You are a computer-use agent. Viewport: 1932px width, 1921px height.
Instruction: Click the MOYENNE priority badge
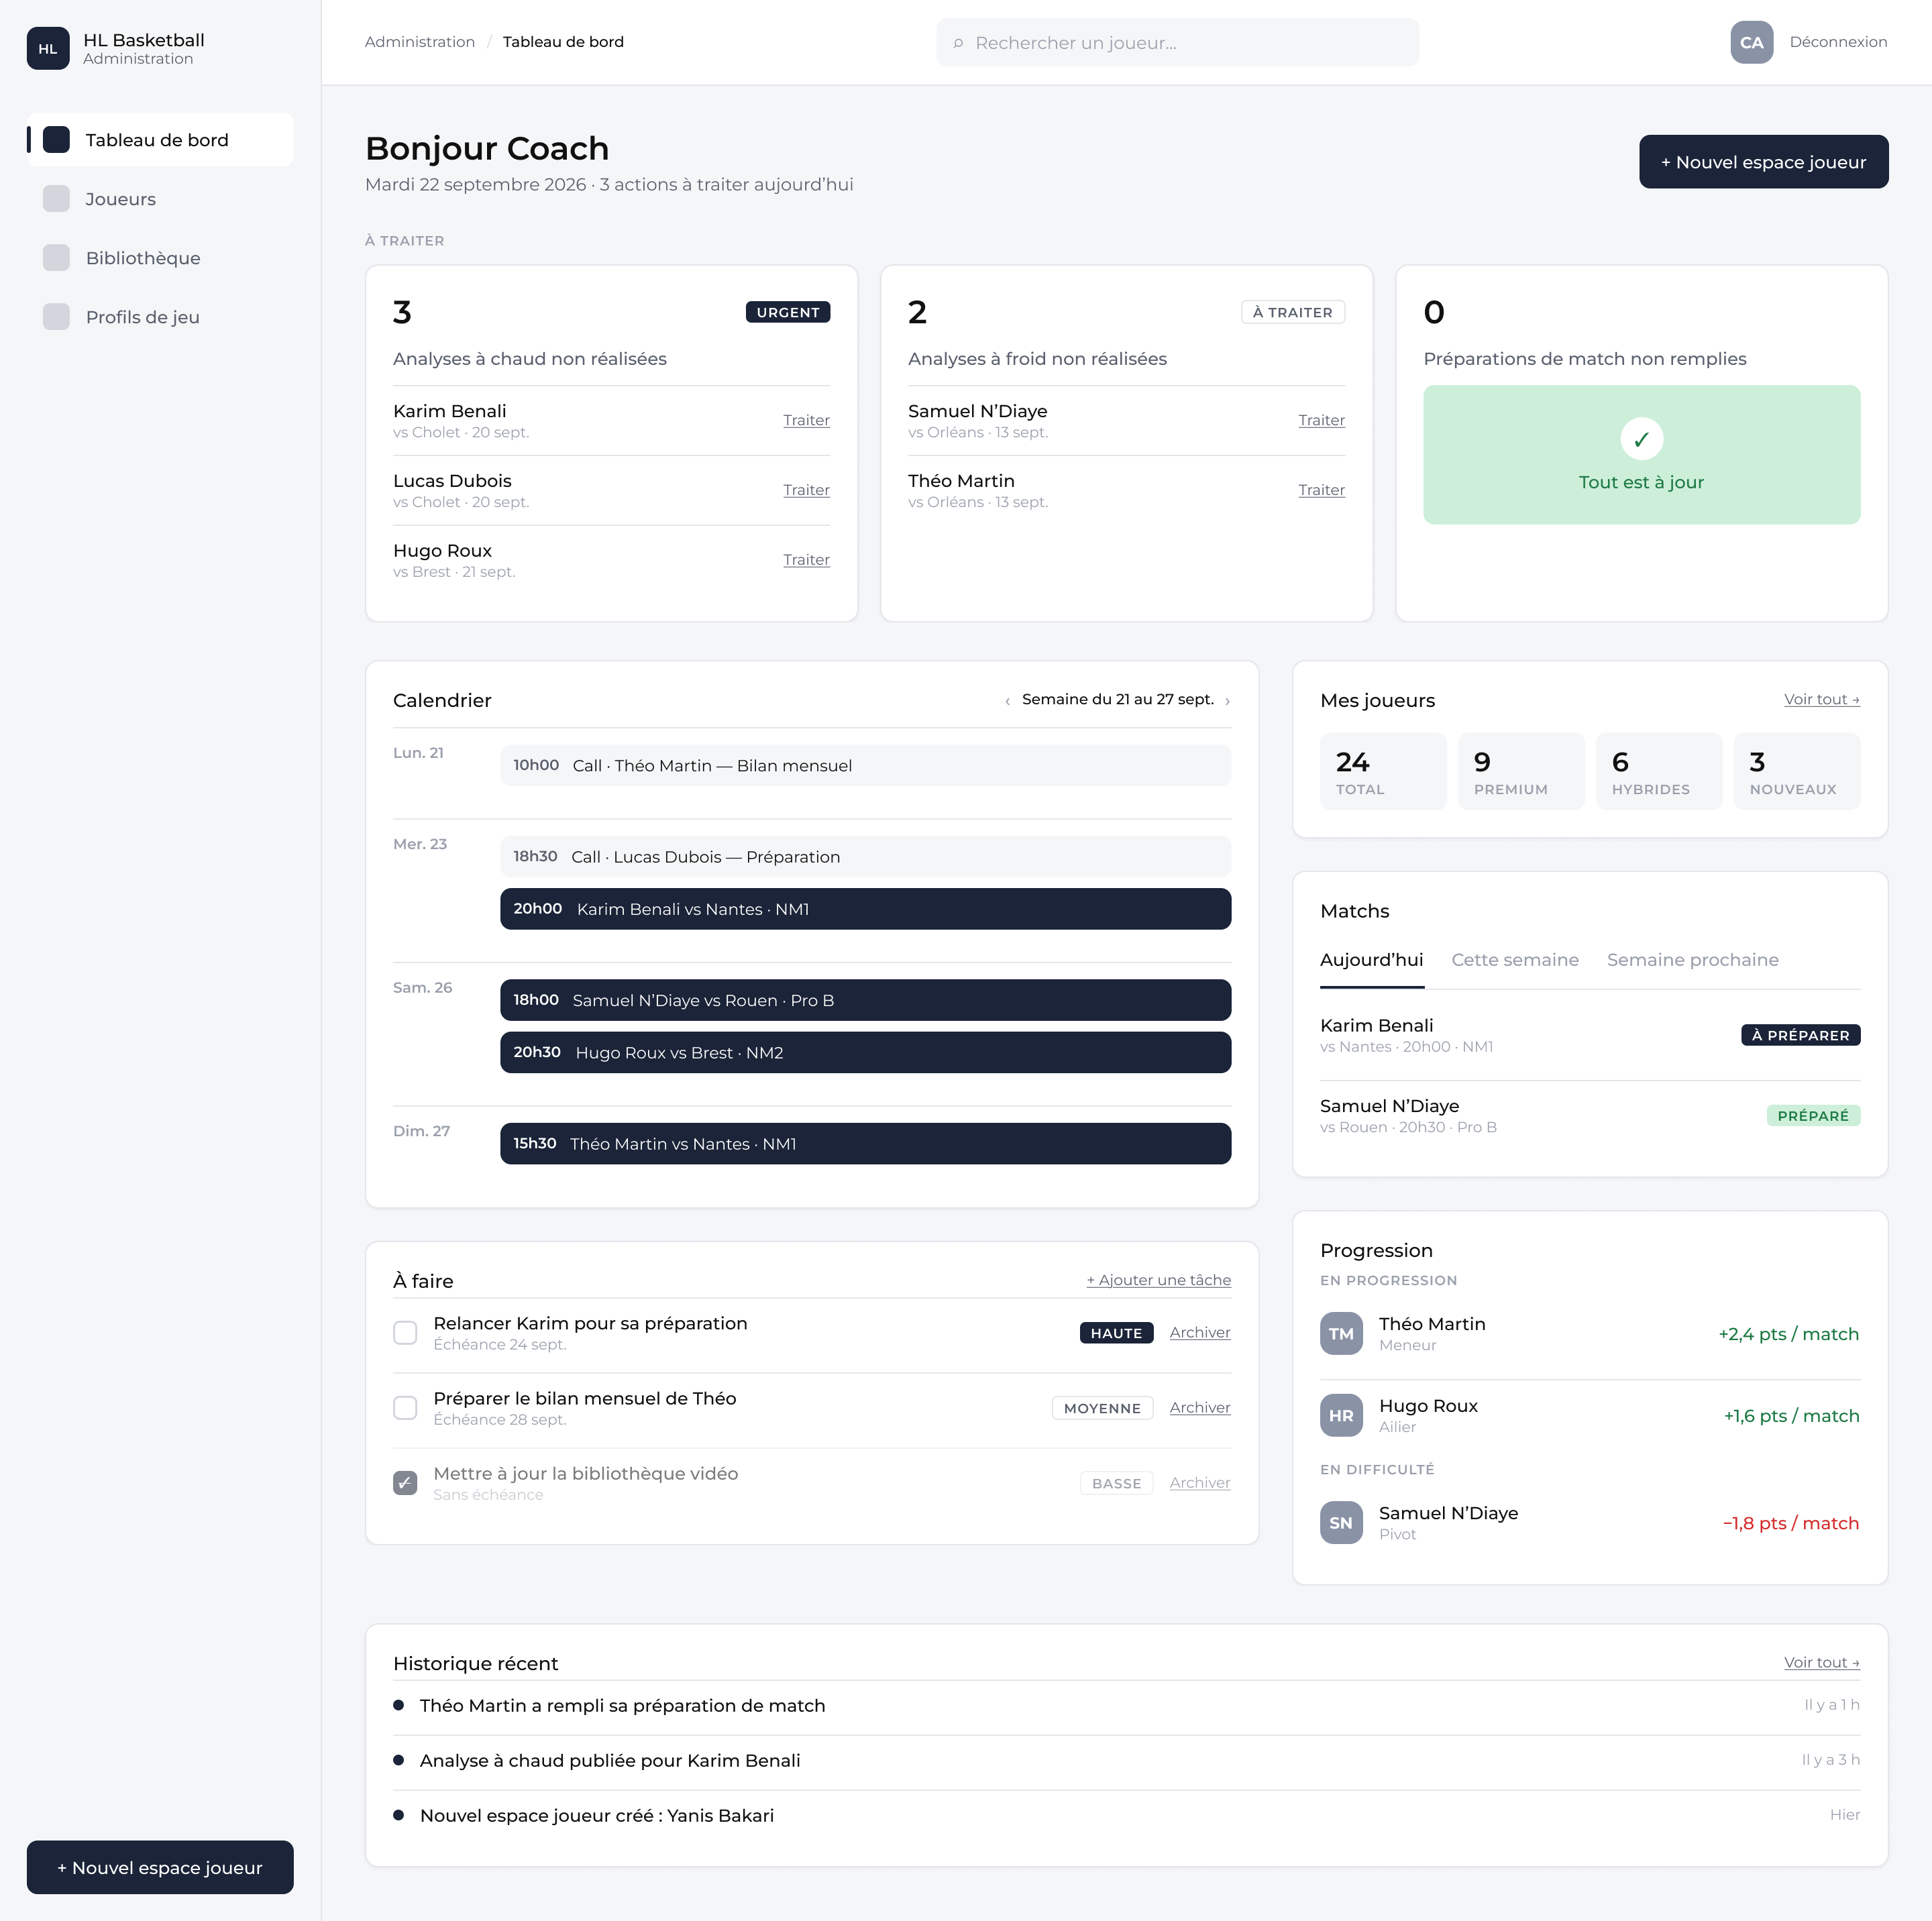point(1102,1408)
